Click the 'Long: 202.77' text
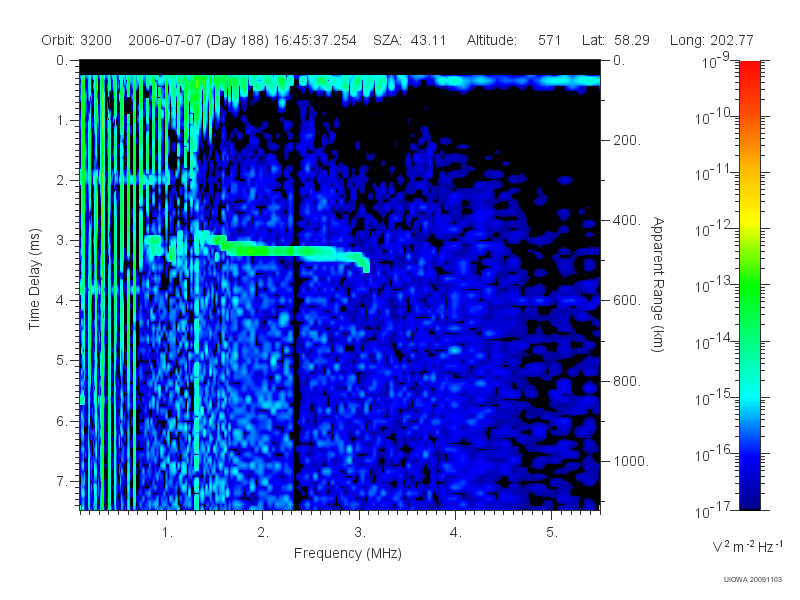This screenshot has width=800, height=600. (712, 40)
